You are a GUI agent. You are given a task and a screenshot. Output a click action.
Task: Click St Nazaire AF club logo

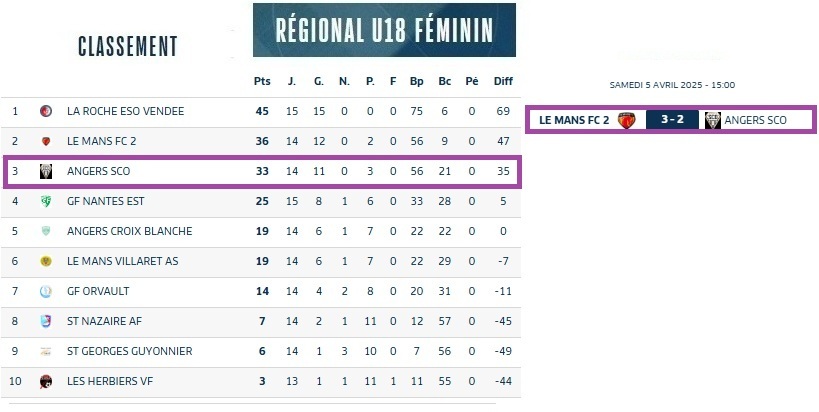45,321
